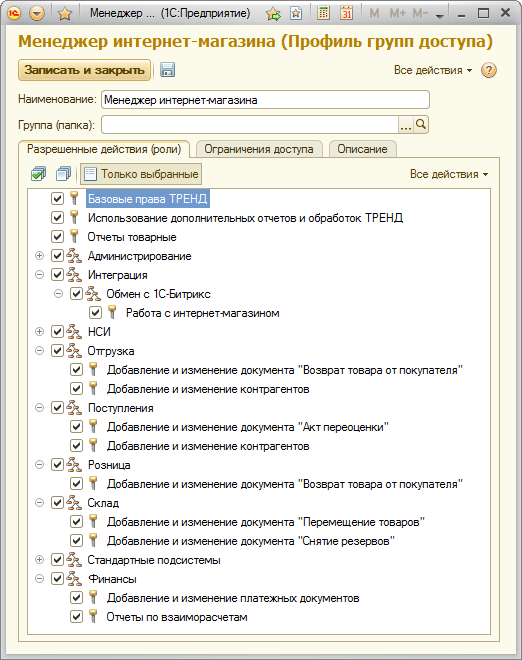Viewport: 522px width, 660px height.
Task: Click the M+ memory button
Action: point(397,13)
